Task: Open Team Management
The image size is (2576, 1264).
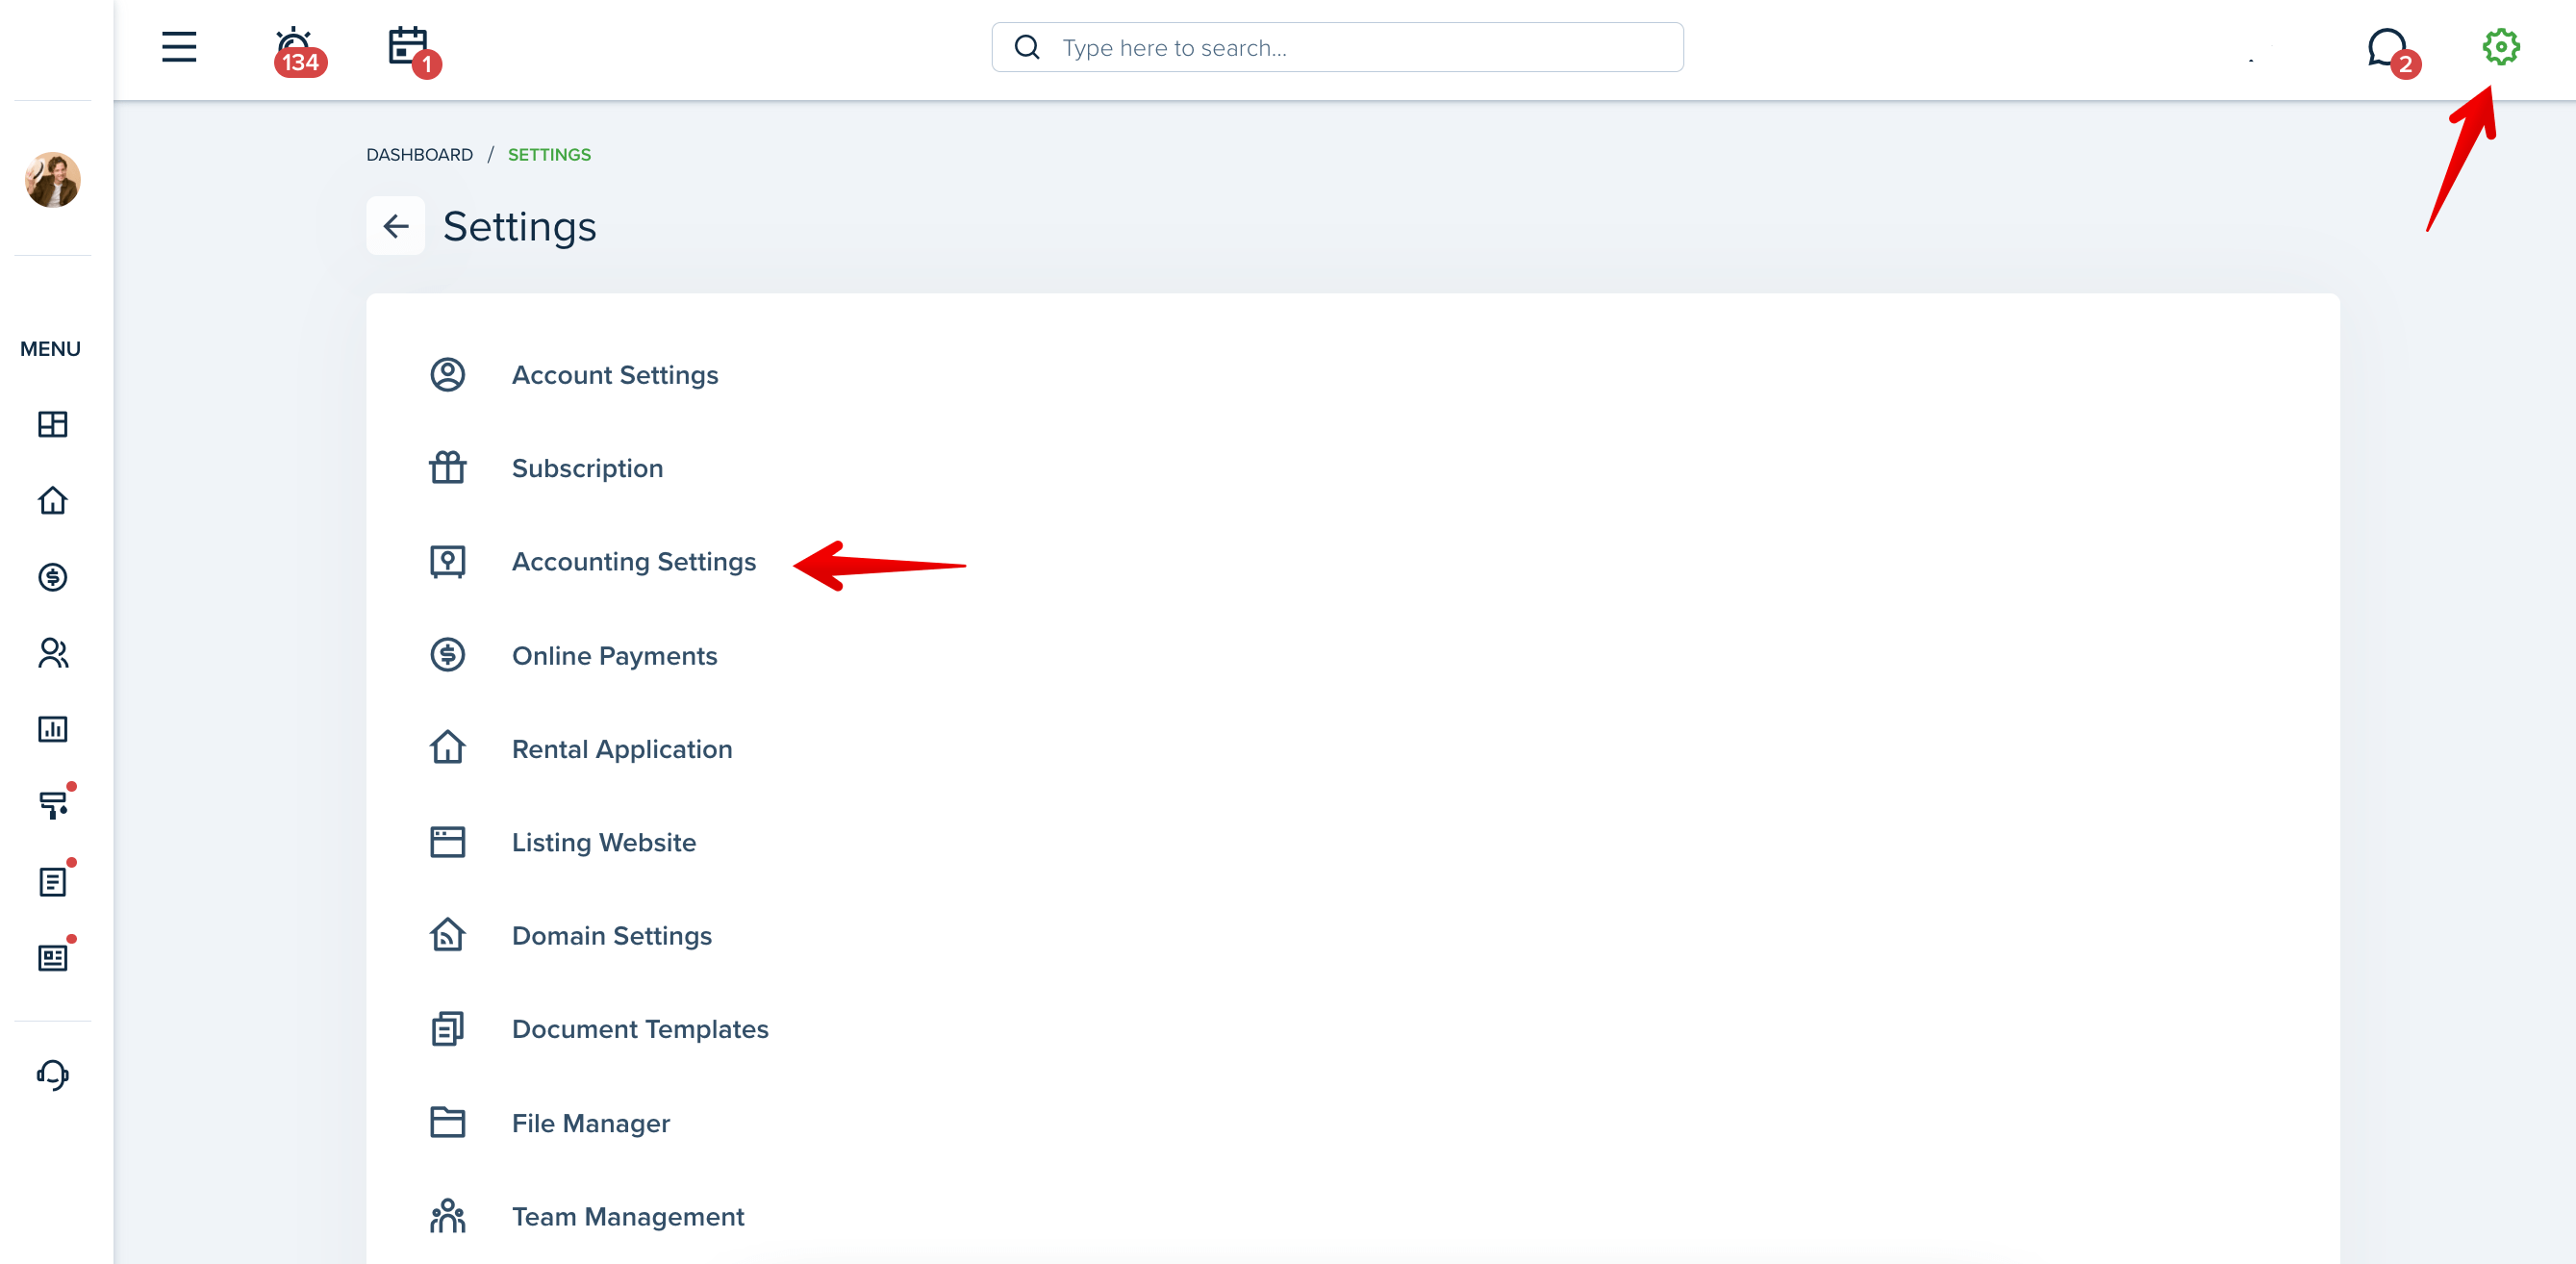Action: coord(628,1217)
